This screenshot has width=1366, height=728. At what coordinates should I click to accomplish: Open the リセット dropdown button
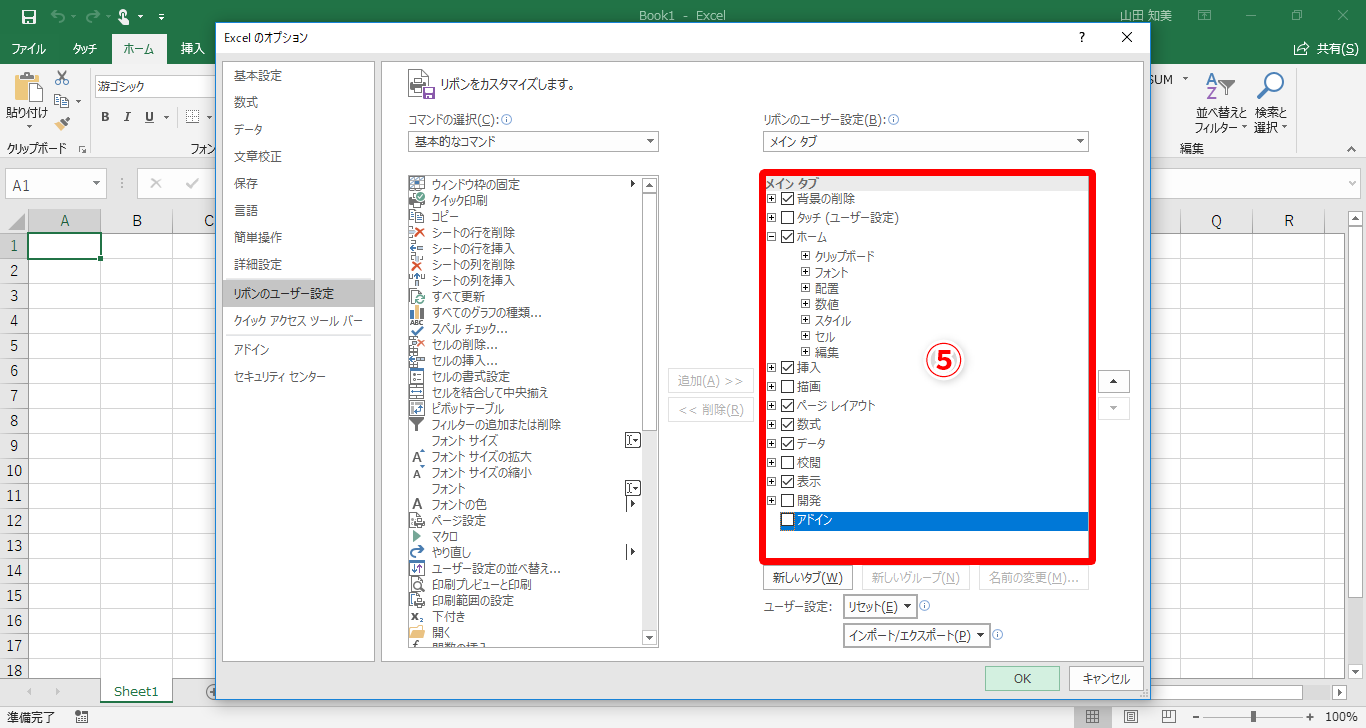point(880,606)
